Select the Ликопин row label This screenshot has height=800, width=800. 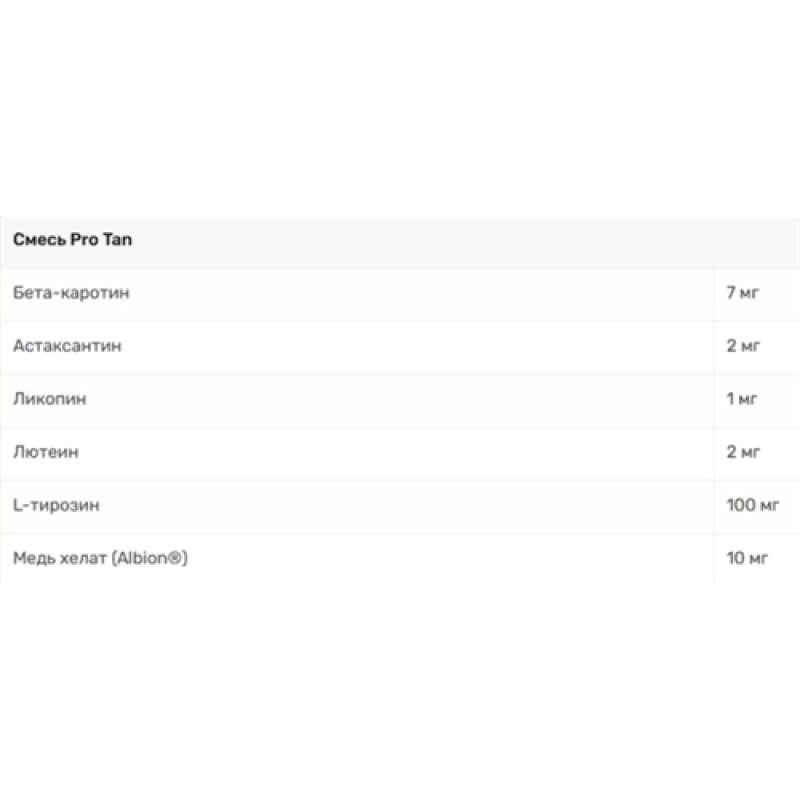[50, 399]
